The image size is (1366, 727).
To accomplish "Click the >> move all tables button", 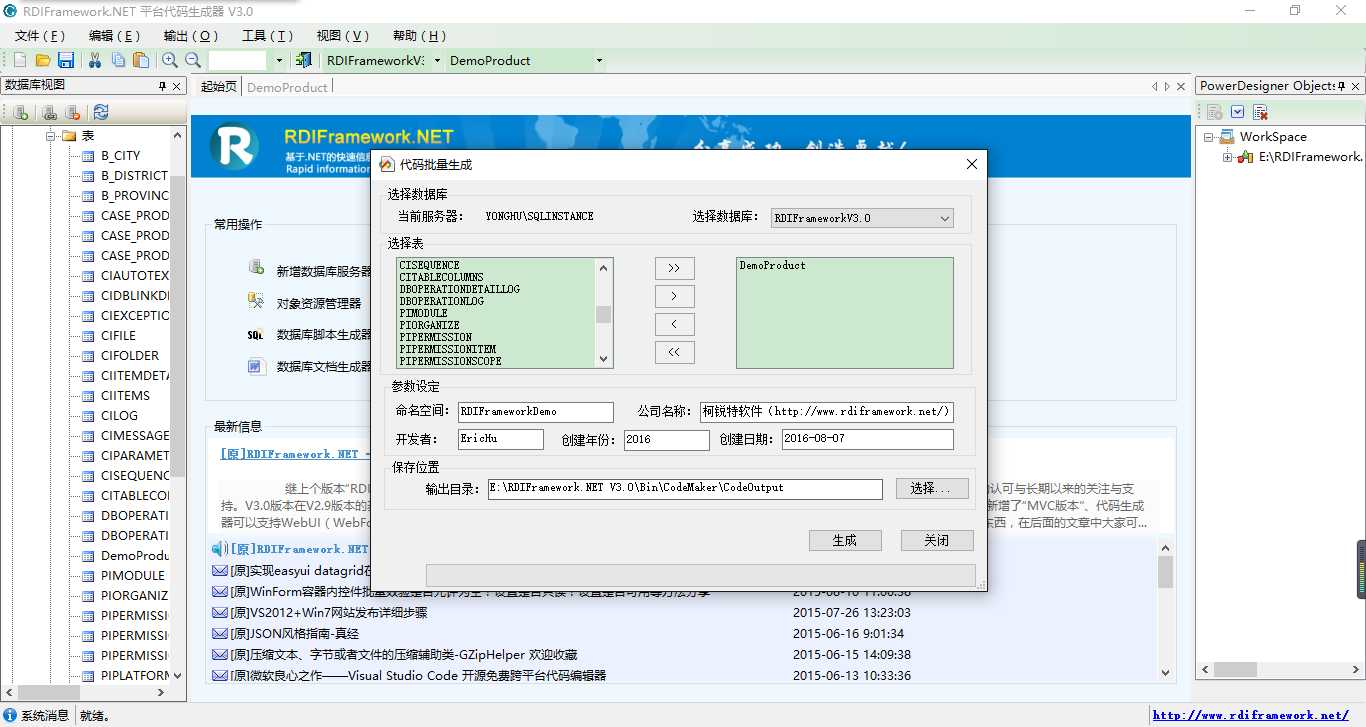I will pyautogui.click(x=674, y=268).
